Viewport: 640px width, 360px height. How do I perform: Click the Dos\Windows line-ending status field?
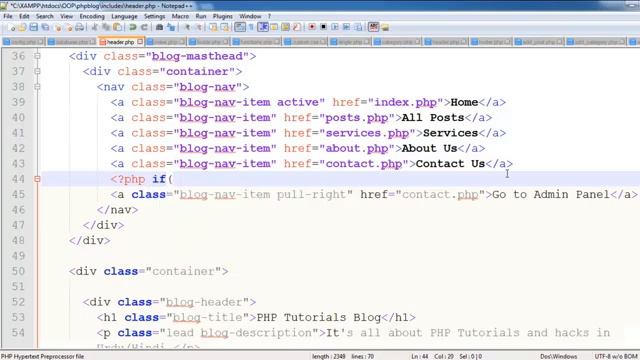tap(558, 356)
